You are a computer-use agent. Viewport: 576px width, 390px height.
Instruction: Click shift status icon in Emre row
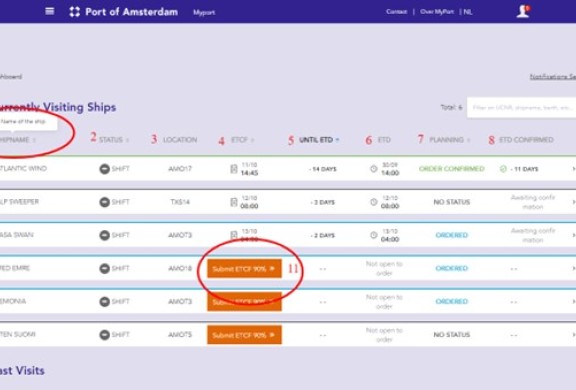click(104, 268)
